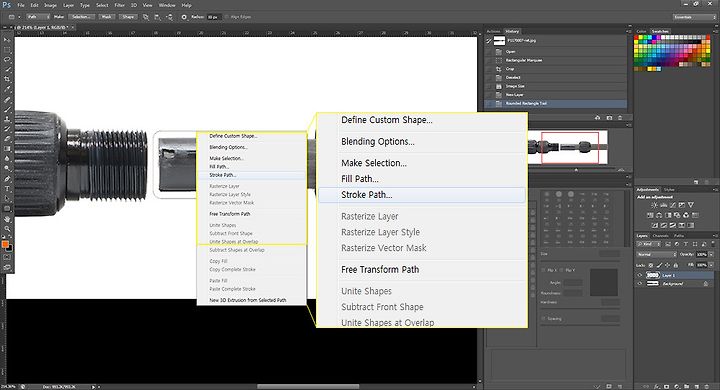720x390 pixels.
Task: Create new snapshot in History panel
Action: [x=609, y=118]
